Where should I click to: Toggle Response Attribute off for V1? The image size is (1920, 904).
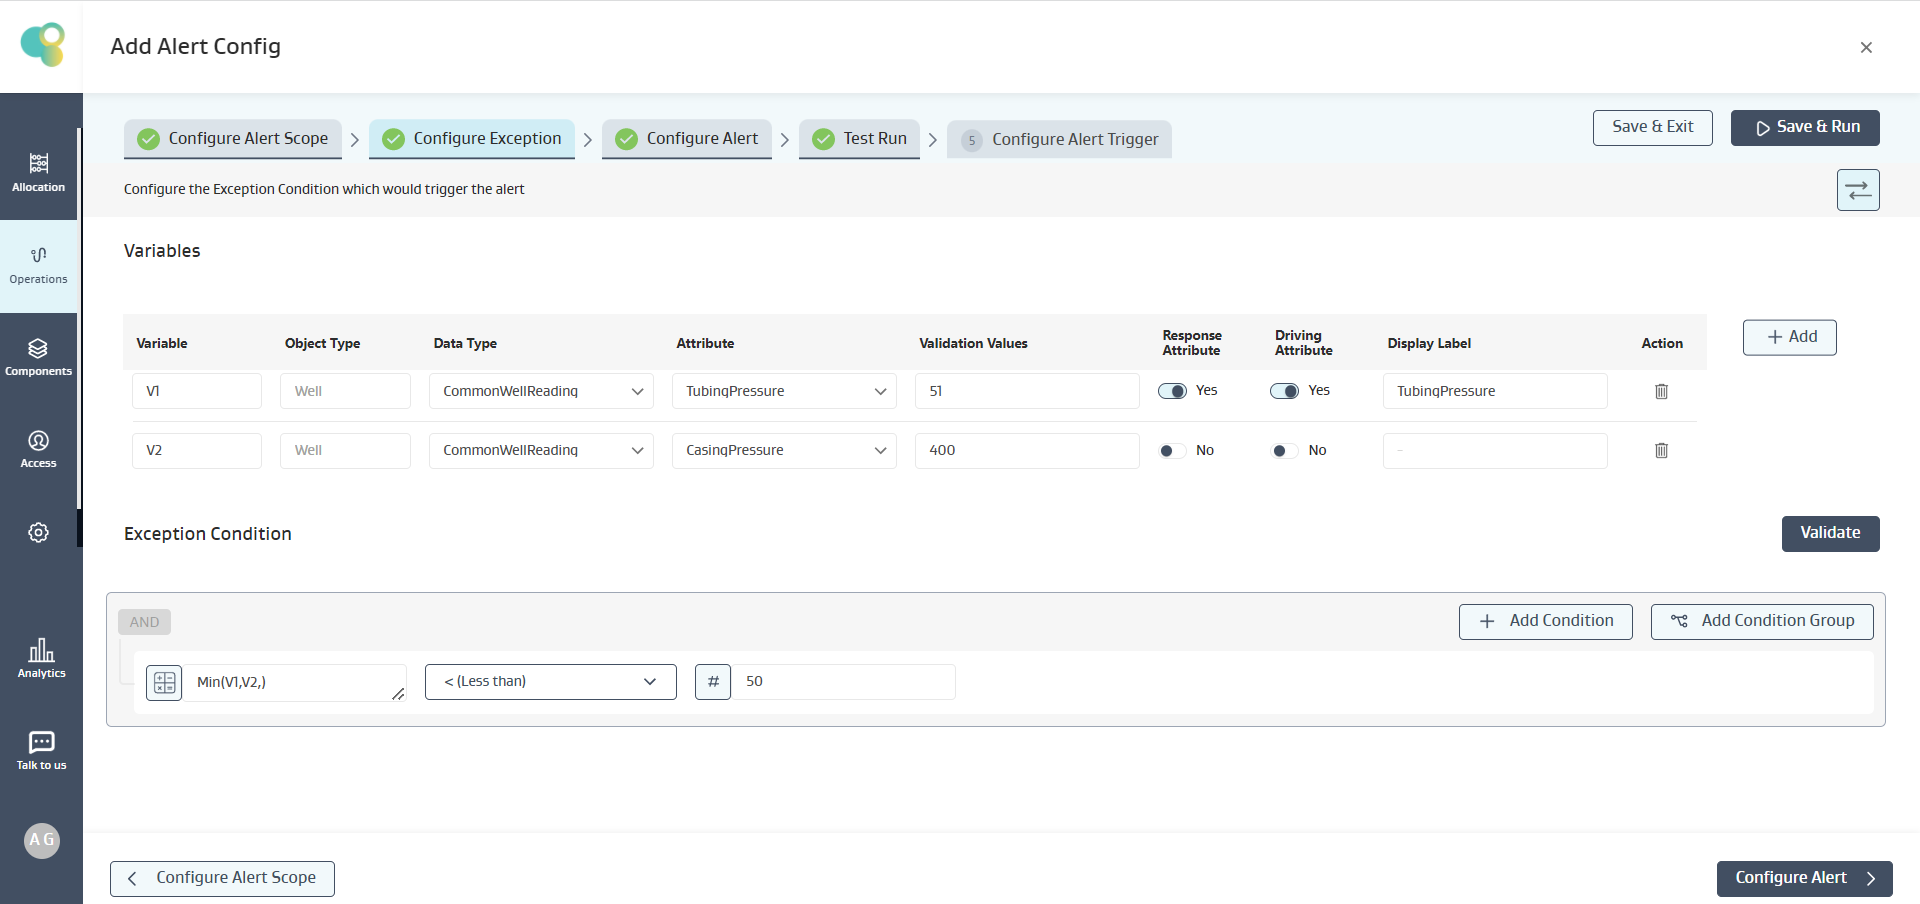coord(1172,391)
